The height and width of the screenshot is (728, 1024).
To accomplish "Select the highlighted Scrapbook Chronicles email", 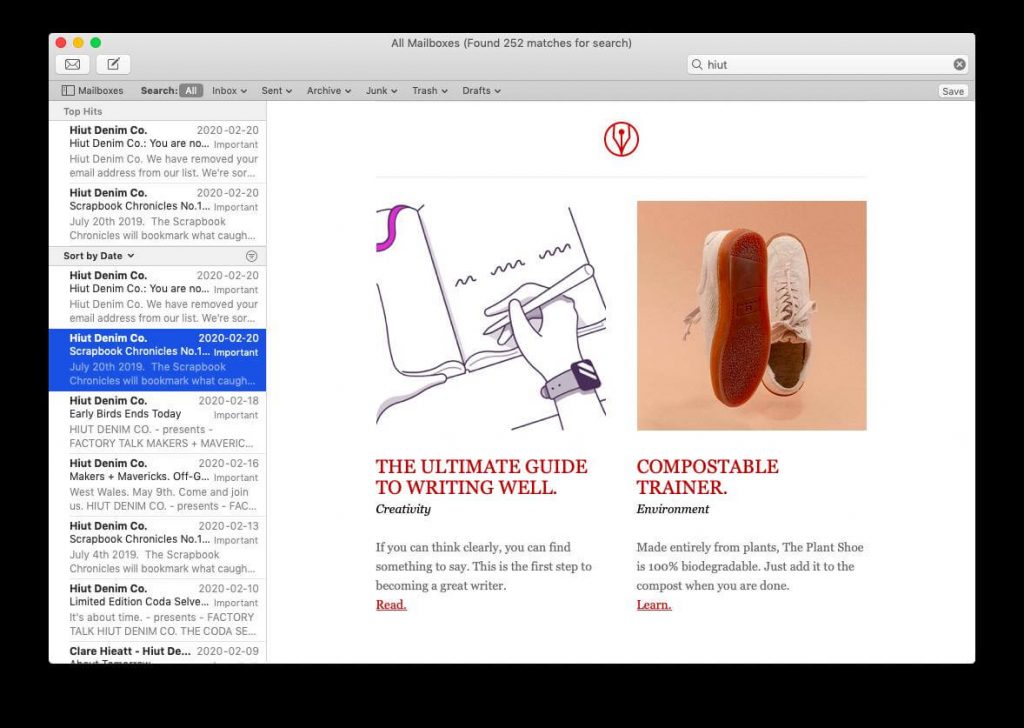I will click(157, 360).
